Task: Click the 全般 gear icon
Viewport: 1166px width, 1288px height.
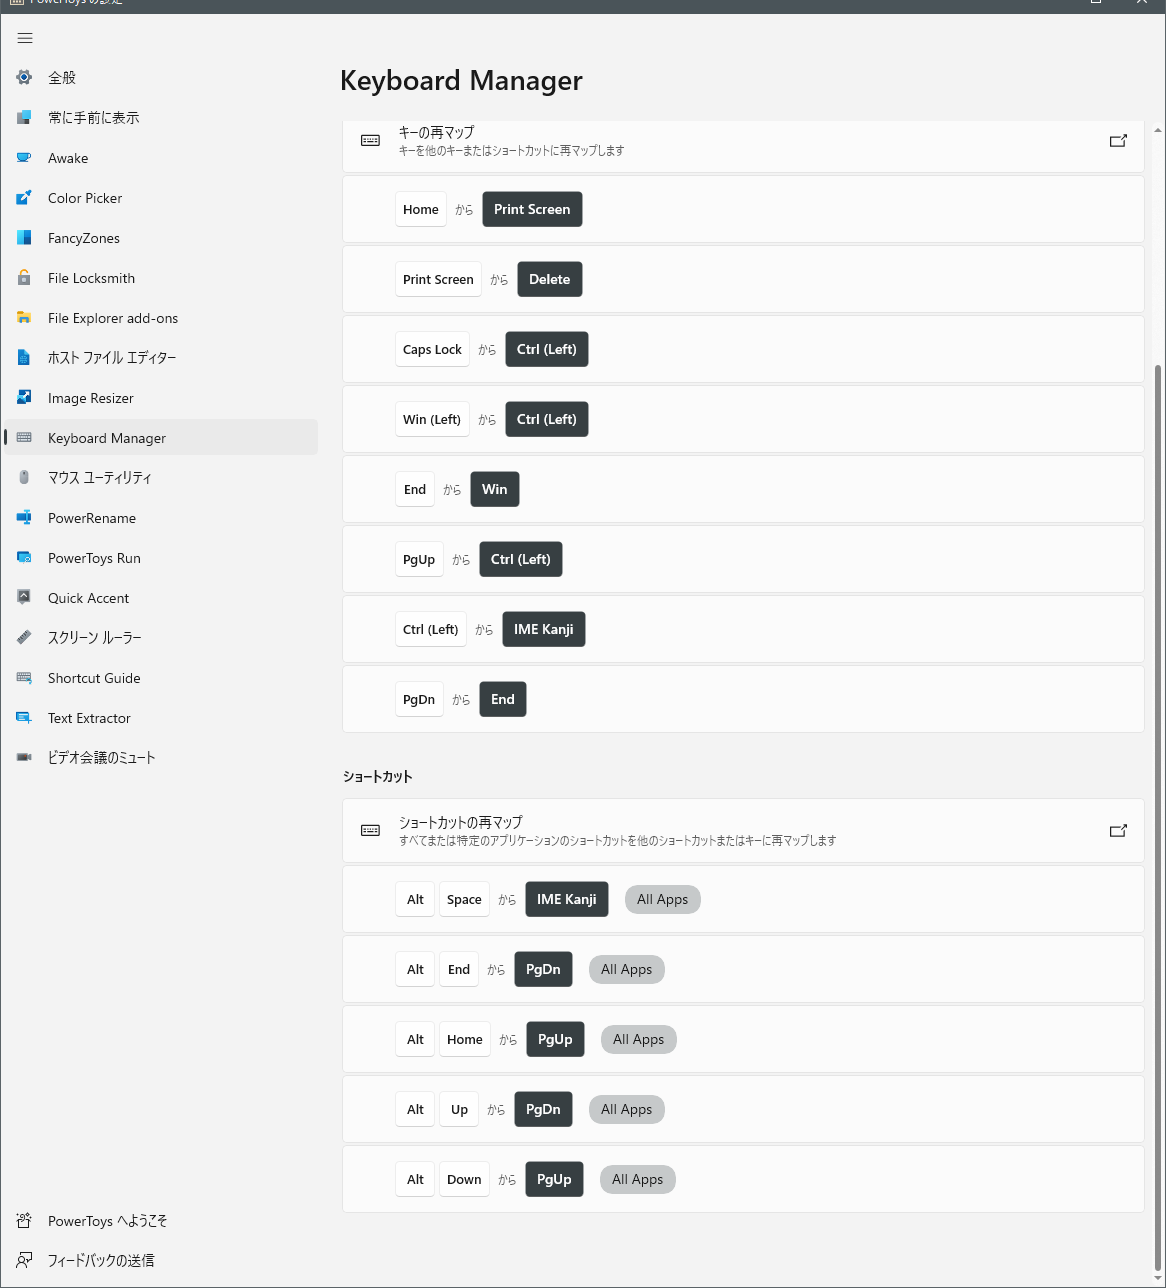Action: pos(24,77)
